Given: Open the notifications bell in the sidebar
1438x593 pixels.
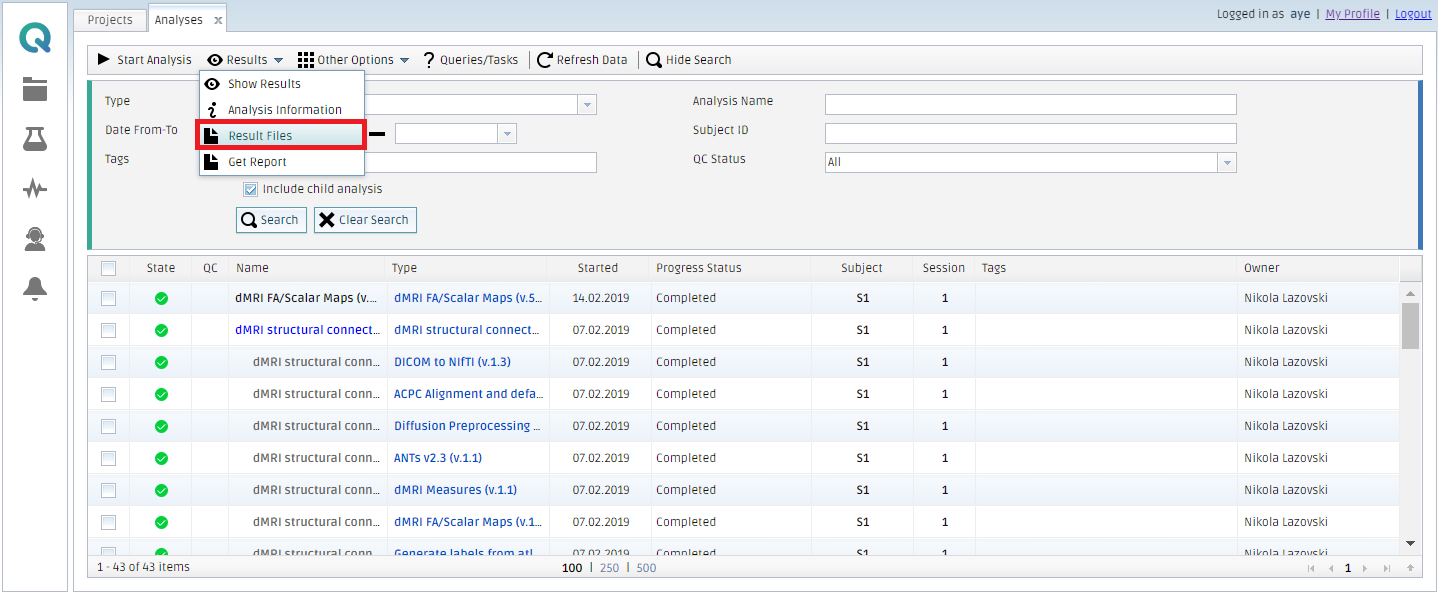Looking at the screenshot, I should (35, 288).
